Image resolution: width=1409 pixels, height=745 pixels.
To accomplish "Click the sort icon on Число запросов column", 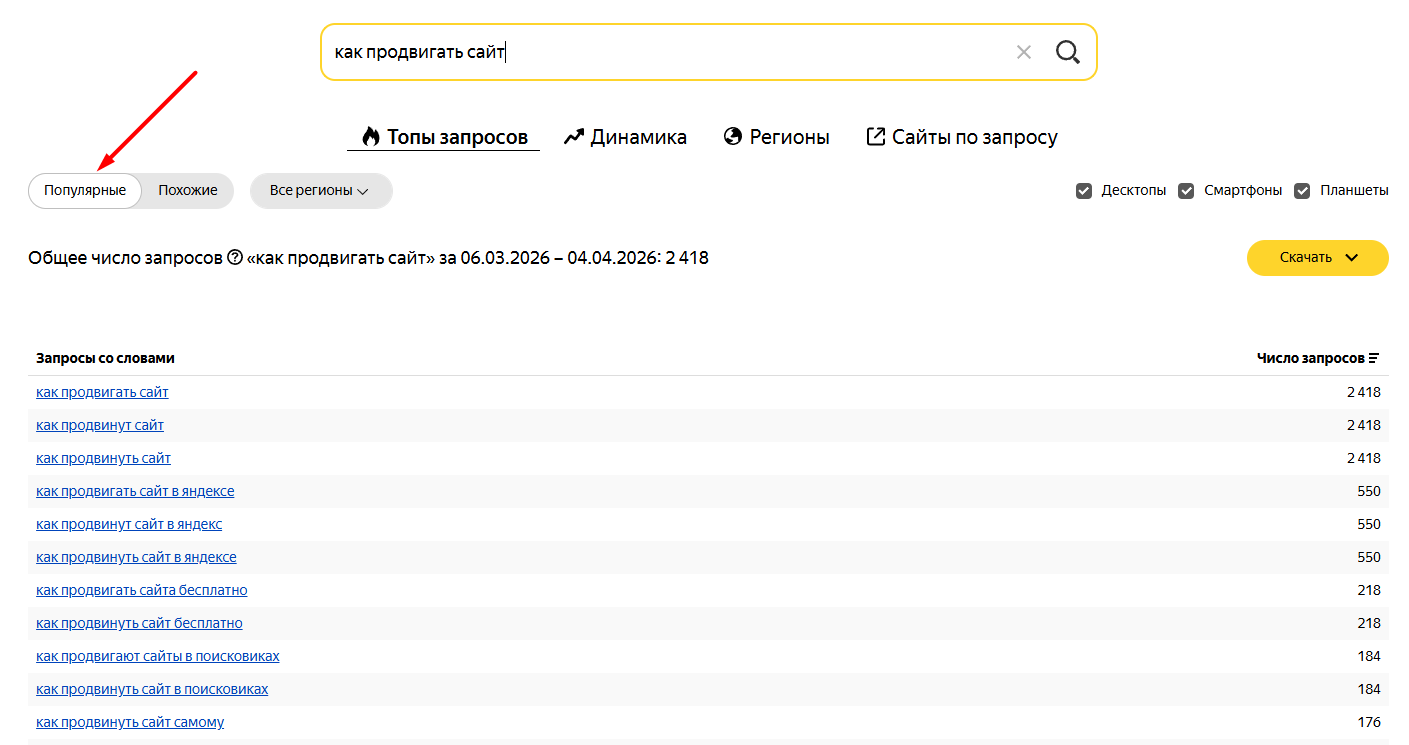I will [1375, 357].
